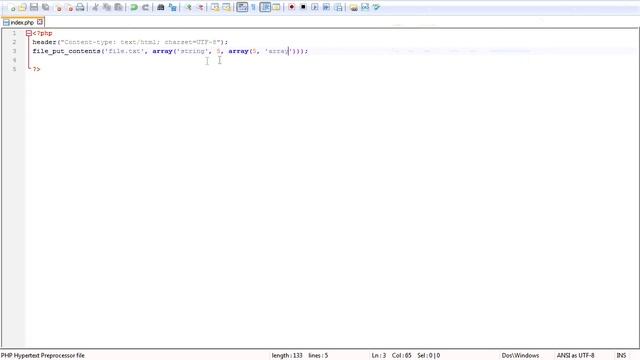Create a new file with the New icon
The width and height of the screenshot is (640, 360).
pyautogui.click(x=12, y=7)
